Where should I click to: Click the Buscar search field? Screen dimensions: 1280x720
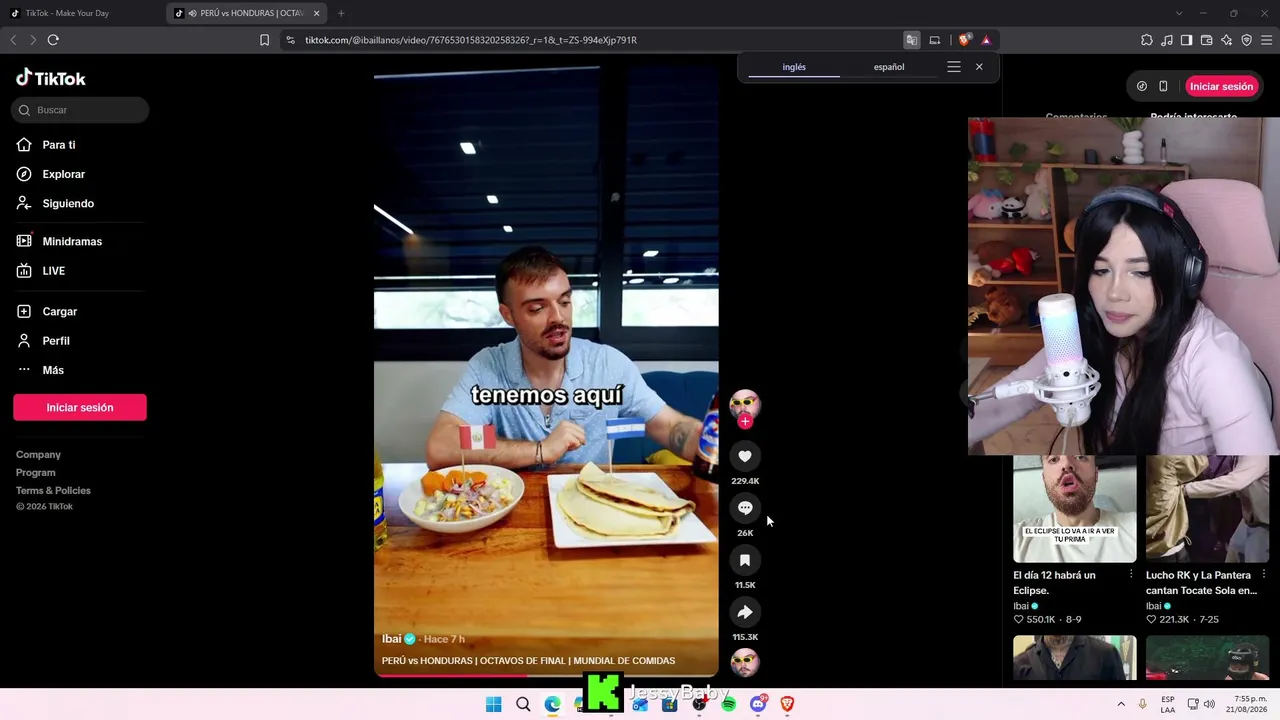[80, 110]
